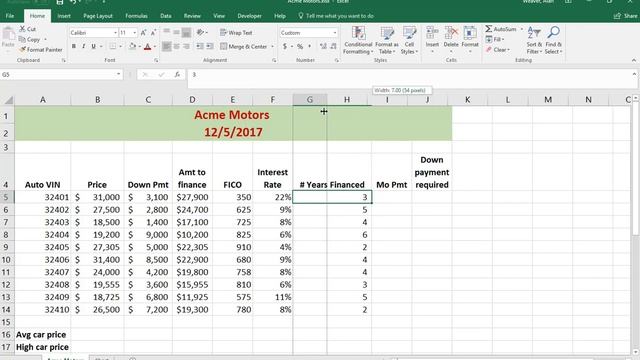The height and width of the screenshot is (360, 640).
Task: Set Align Left horizontal alignment
Action: click(166, 47)
